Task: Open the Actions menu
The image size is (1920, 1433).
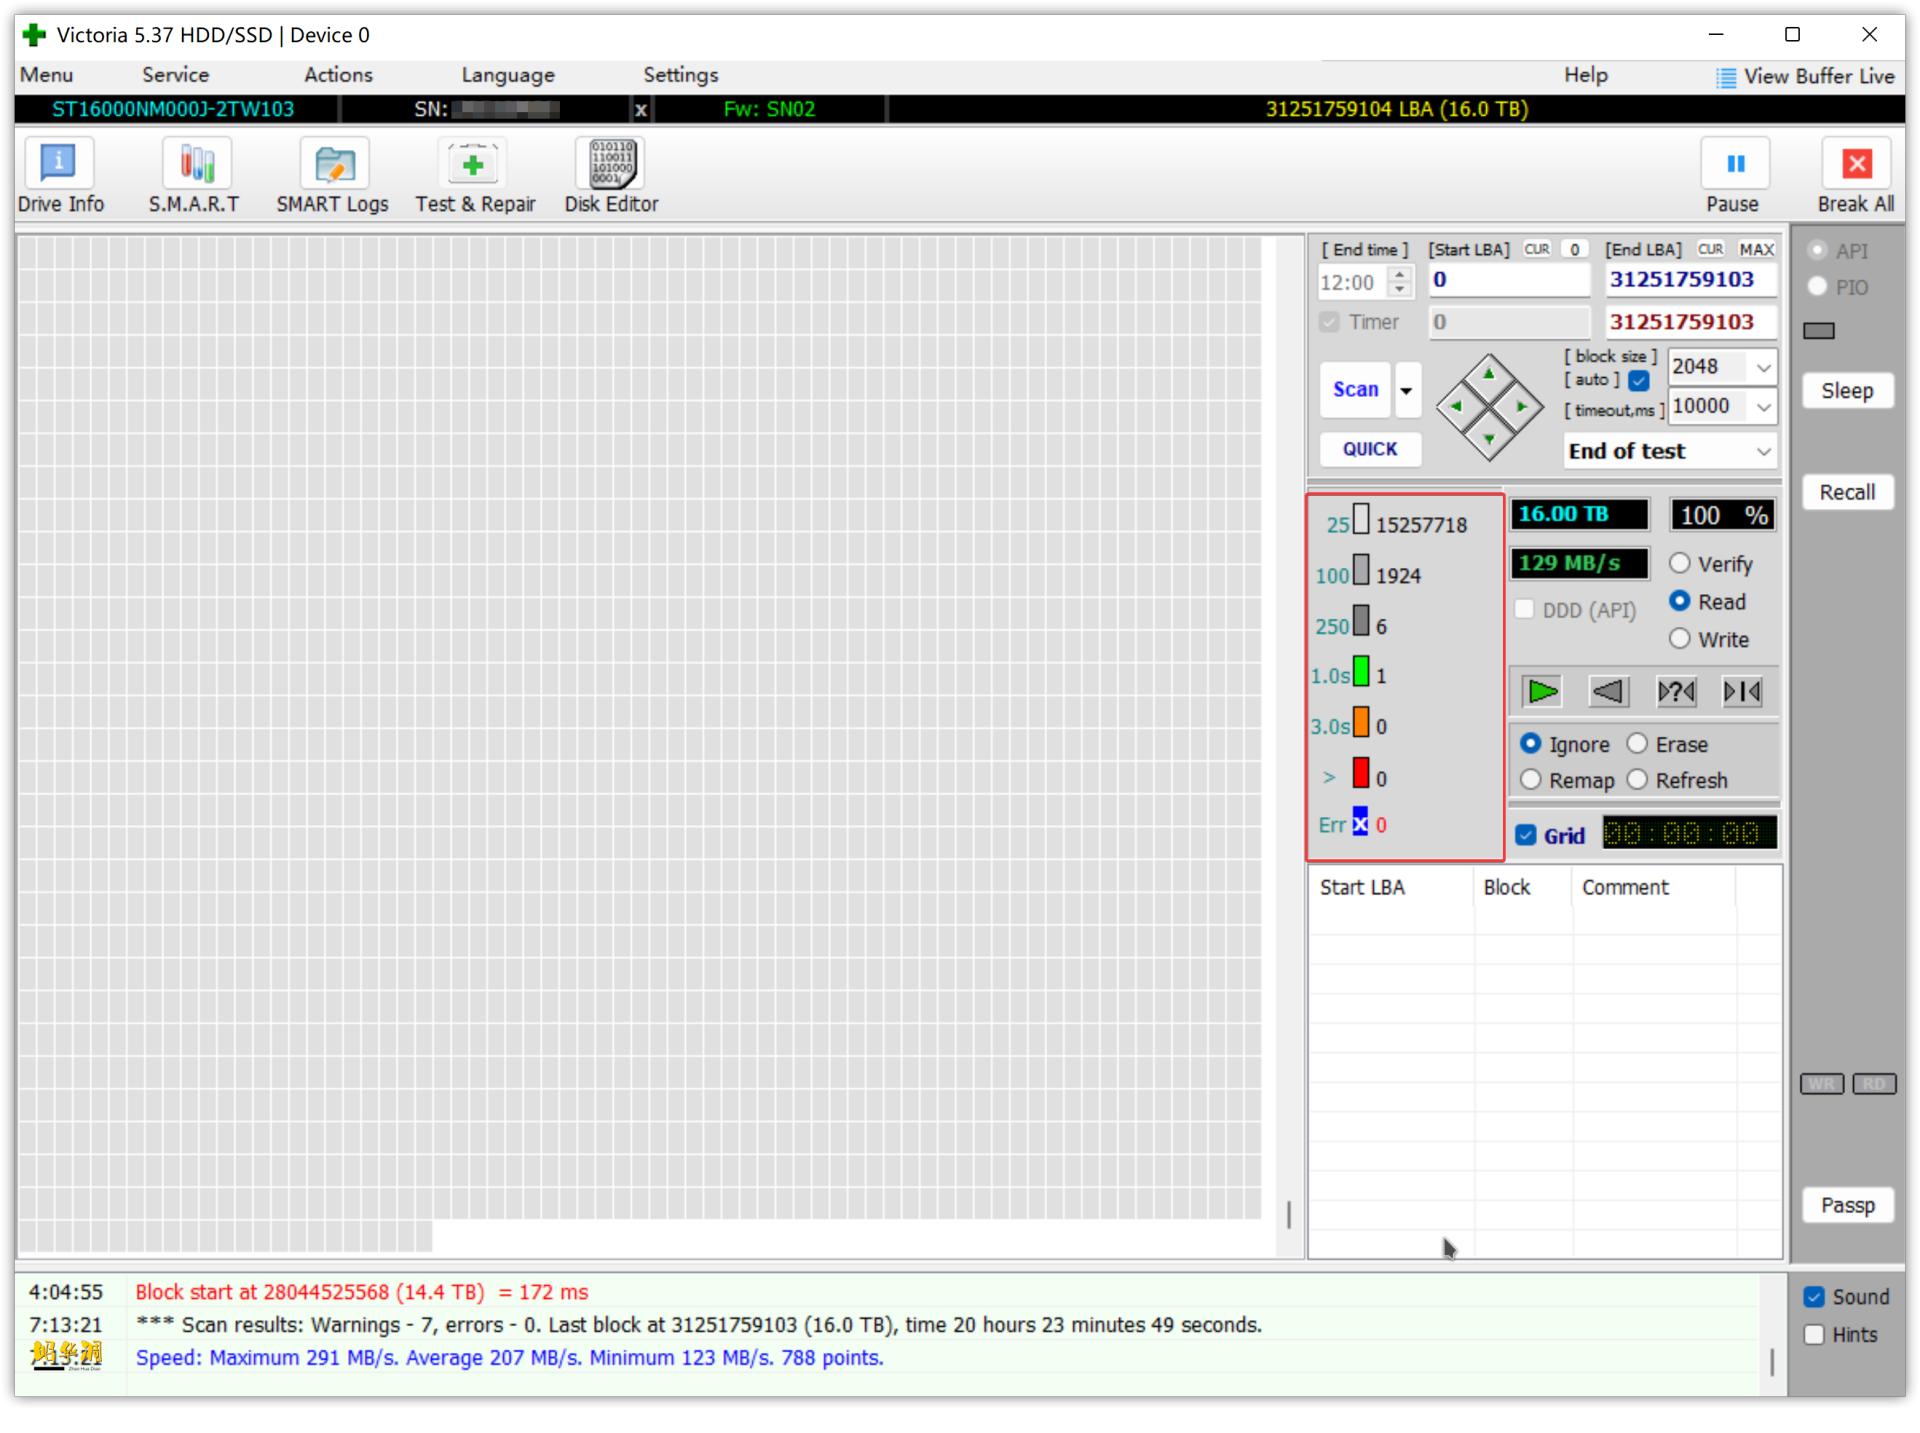Action: (338, 75)
